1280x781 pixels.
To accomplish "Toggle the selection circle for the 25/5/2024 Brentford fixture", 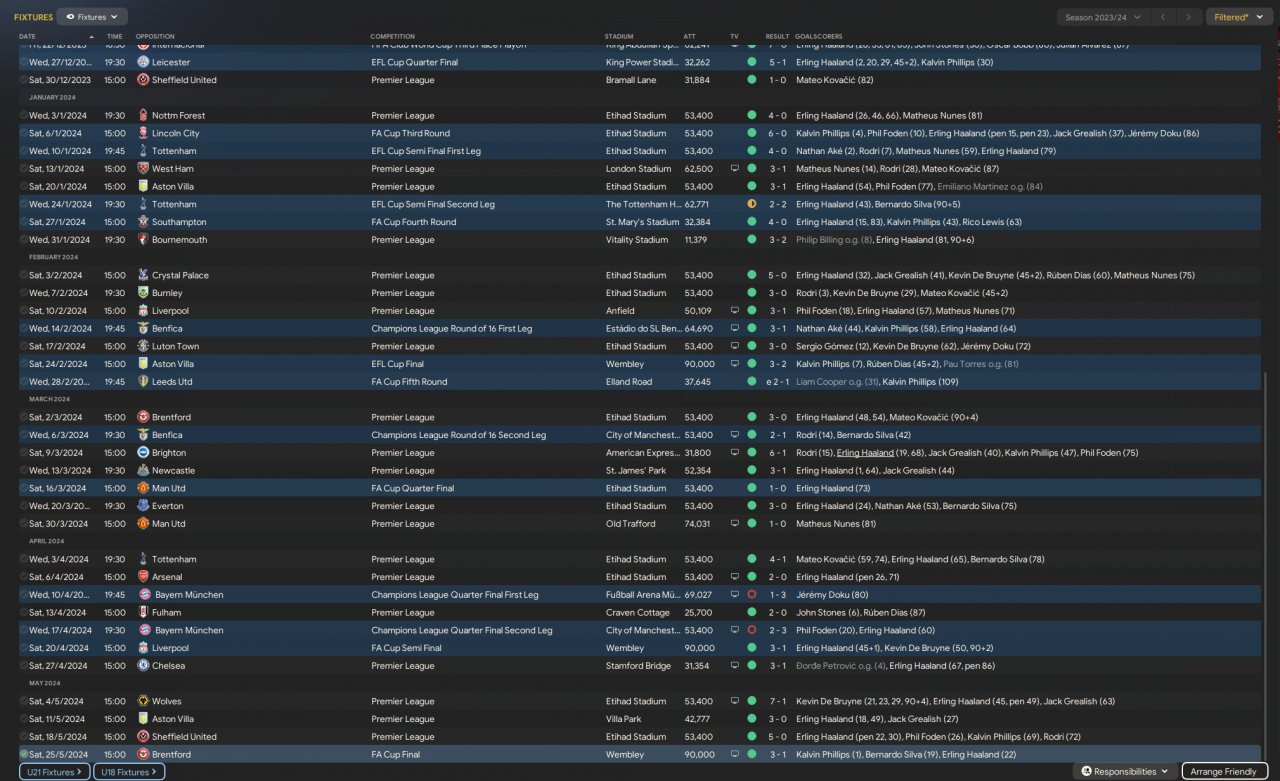I will pyautogui.click(x=24, y=755).
